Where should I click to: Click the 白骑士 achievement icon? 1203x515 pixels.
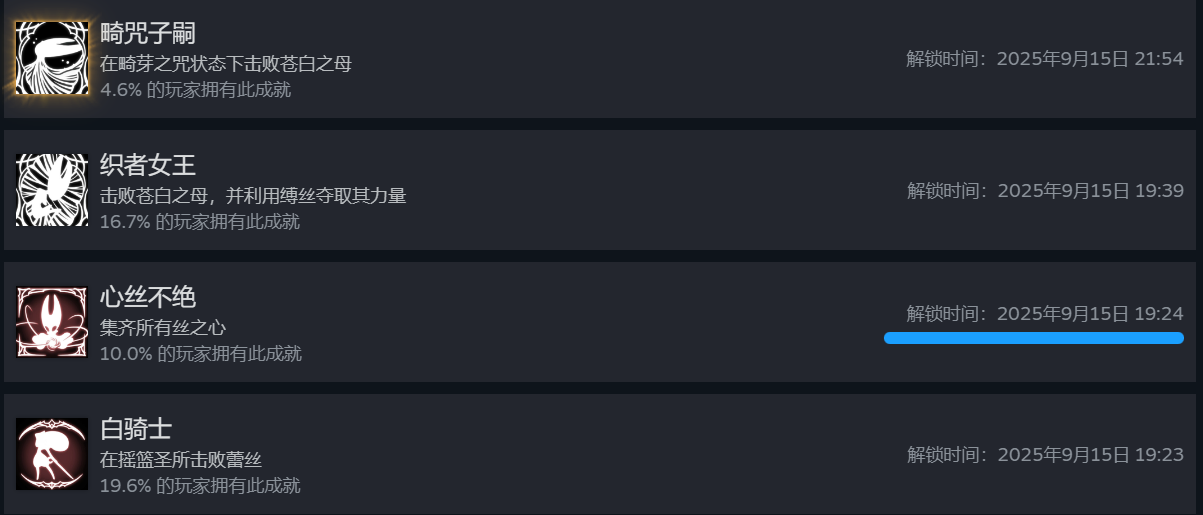[x=52, y=454]
